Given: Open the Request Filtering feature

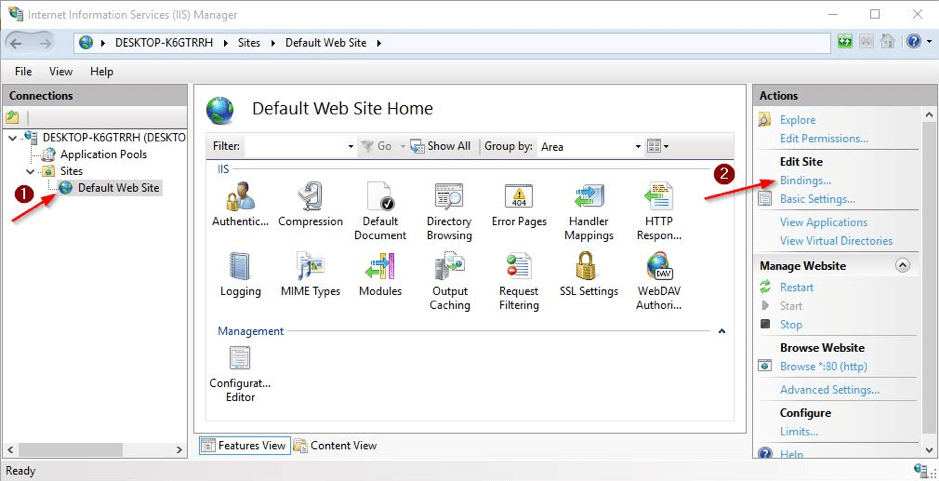Looking at the screenshot, I should (x=519, y=282).
